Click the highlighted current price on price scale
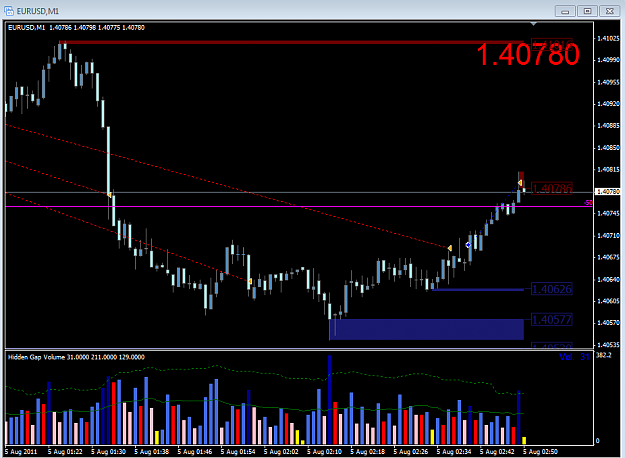 point(608,192)
